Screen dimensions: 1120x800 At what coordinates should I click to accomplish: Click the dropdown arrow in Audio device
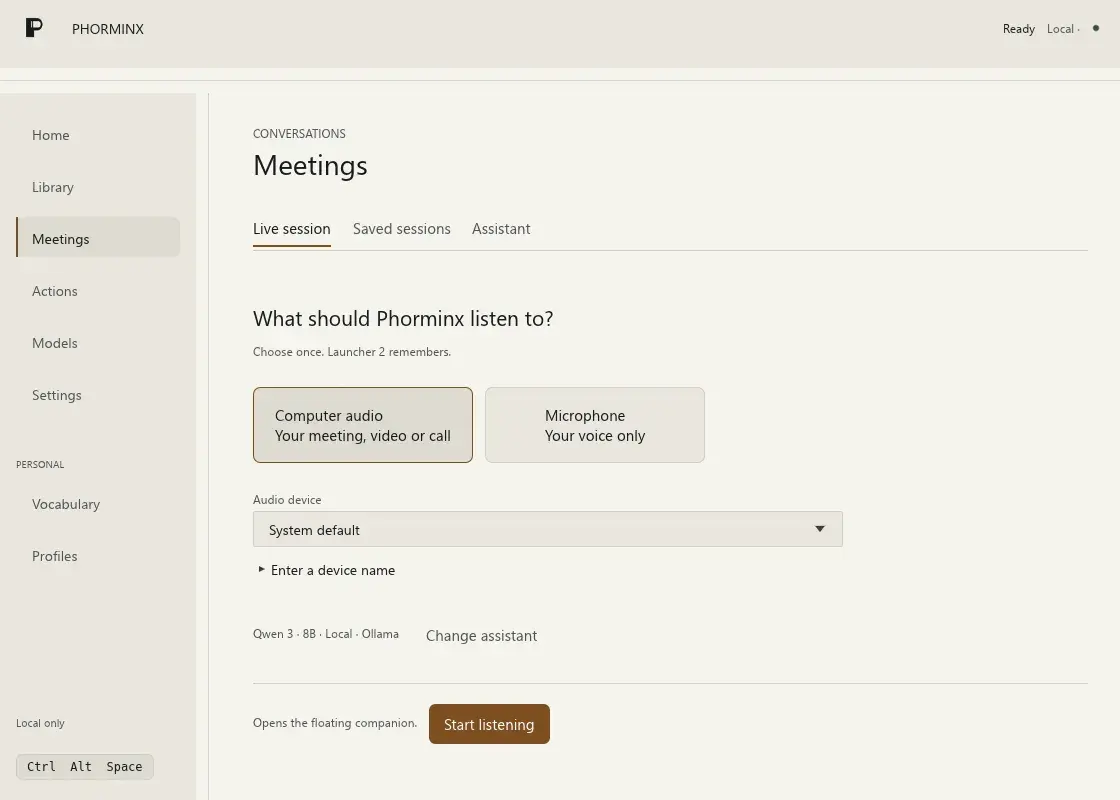(820, 529)
